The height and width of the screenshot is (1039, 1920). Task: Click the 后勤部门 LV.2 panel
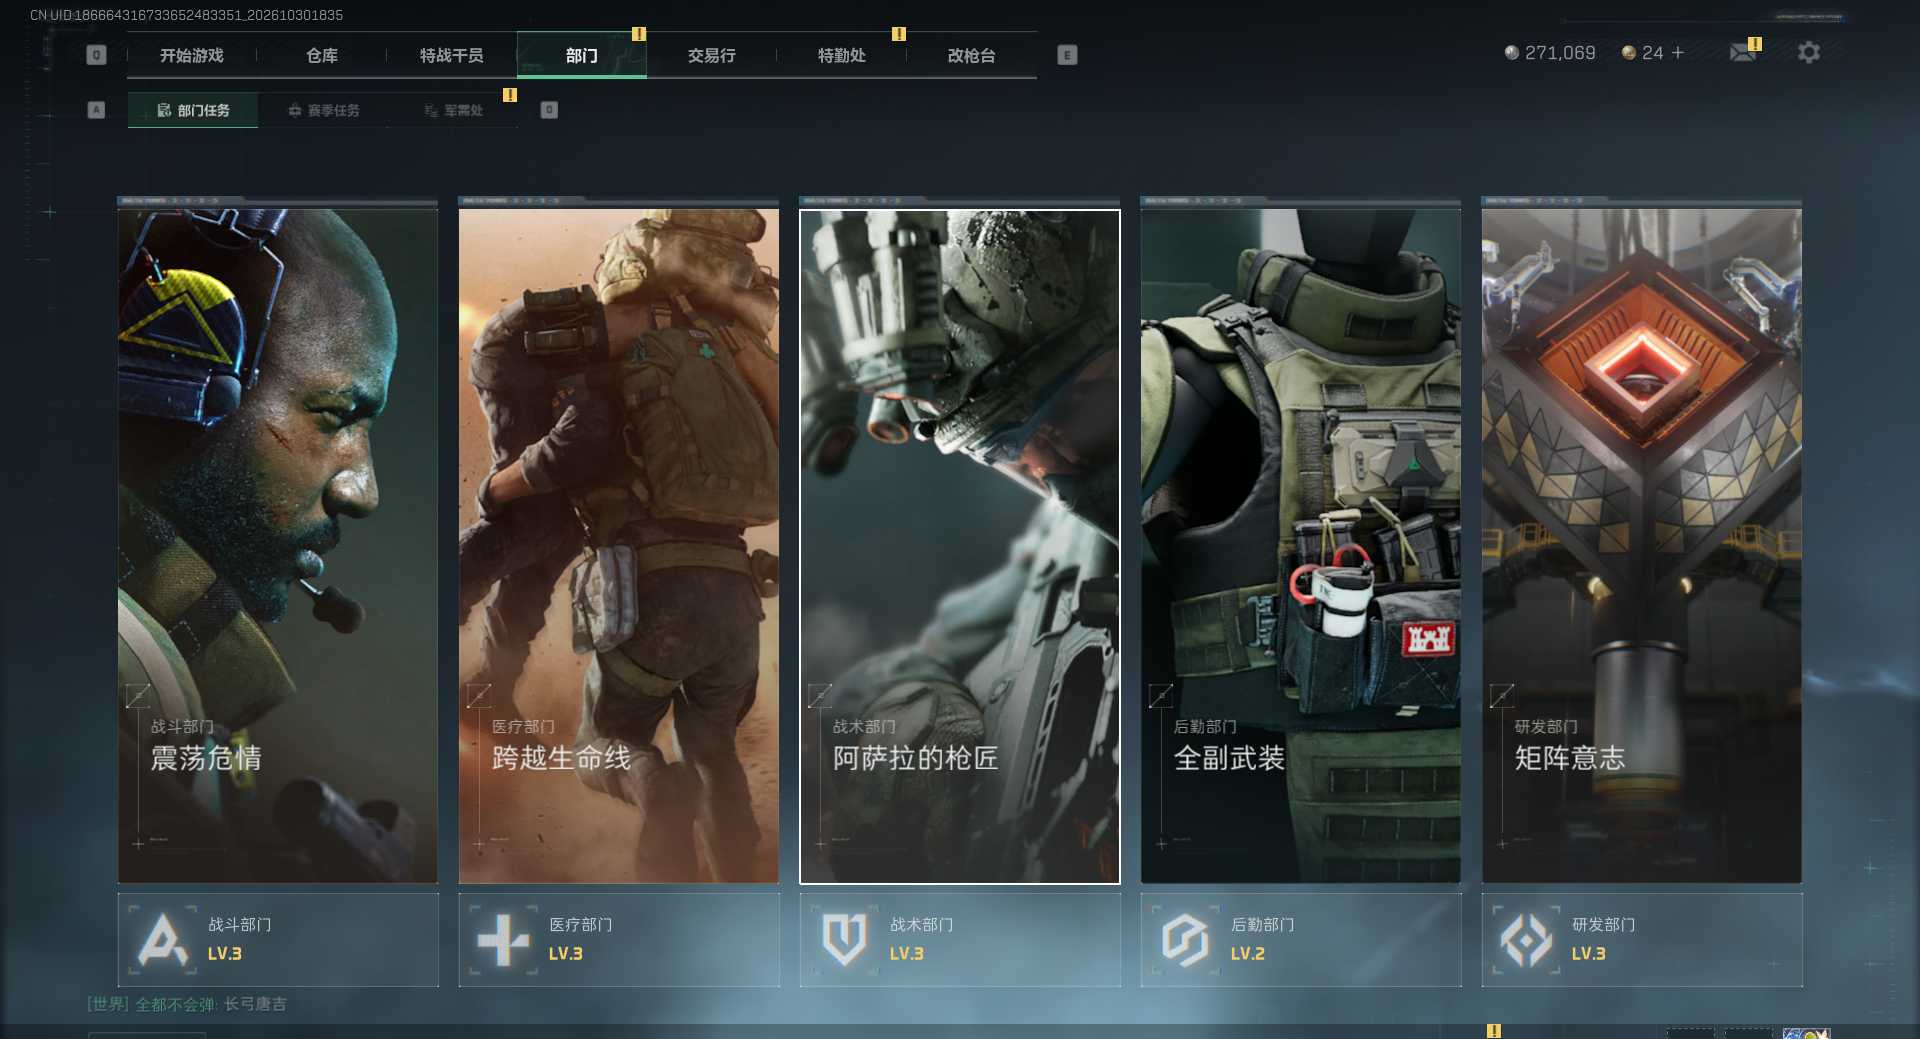tap(1301, 940)
